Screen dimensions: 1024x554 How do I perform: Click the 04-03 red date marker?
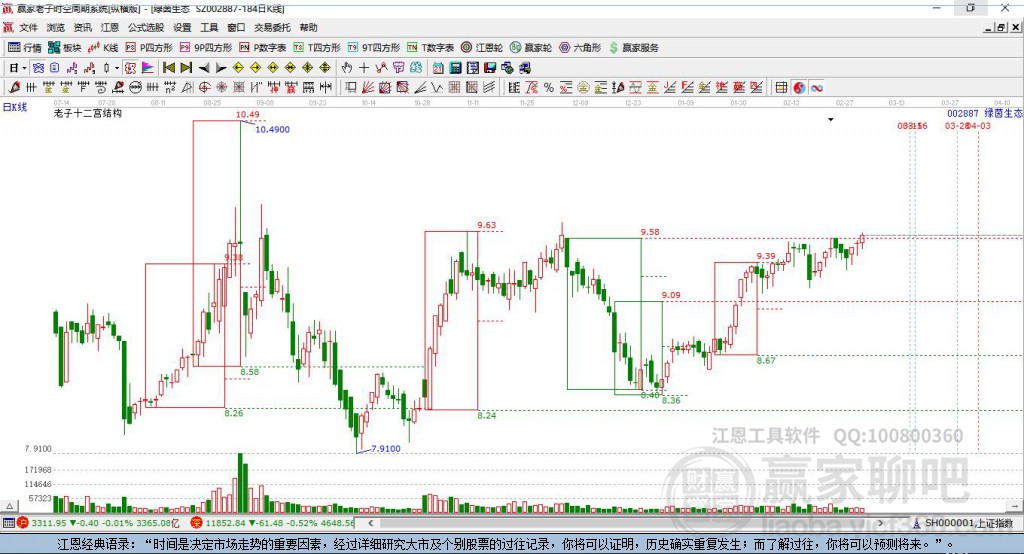point(980,125)
